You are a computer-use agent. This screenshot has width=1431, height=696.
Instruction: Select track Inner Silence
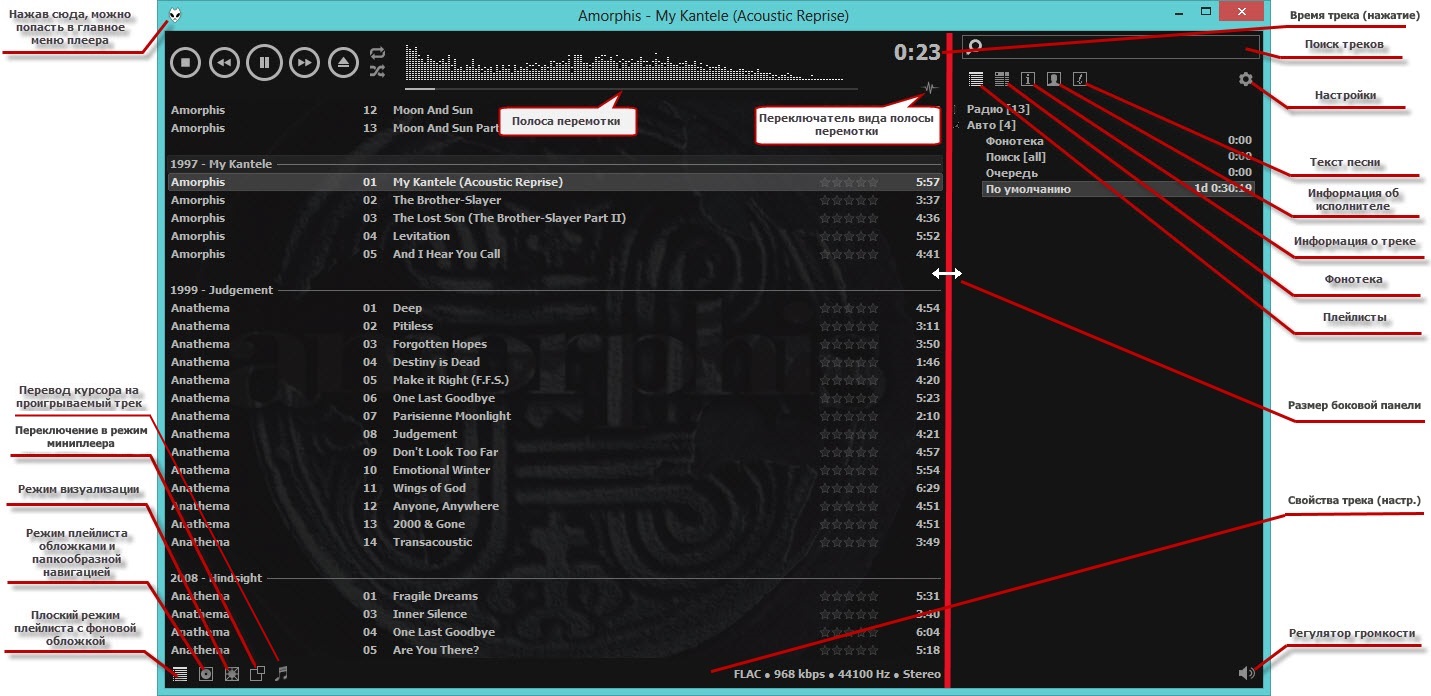[555, 614]
